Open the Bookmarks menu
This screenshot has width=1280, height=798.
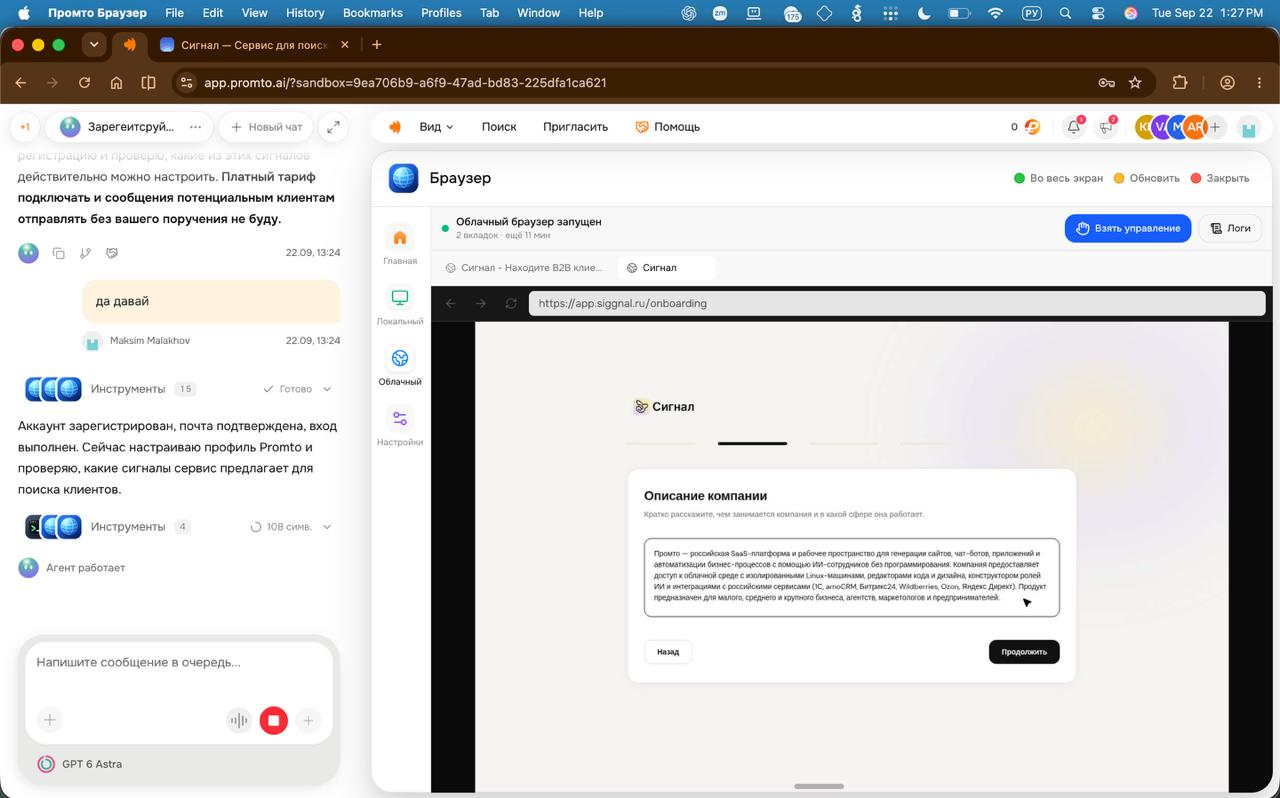click(x=372, y=13)
